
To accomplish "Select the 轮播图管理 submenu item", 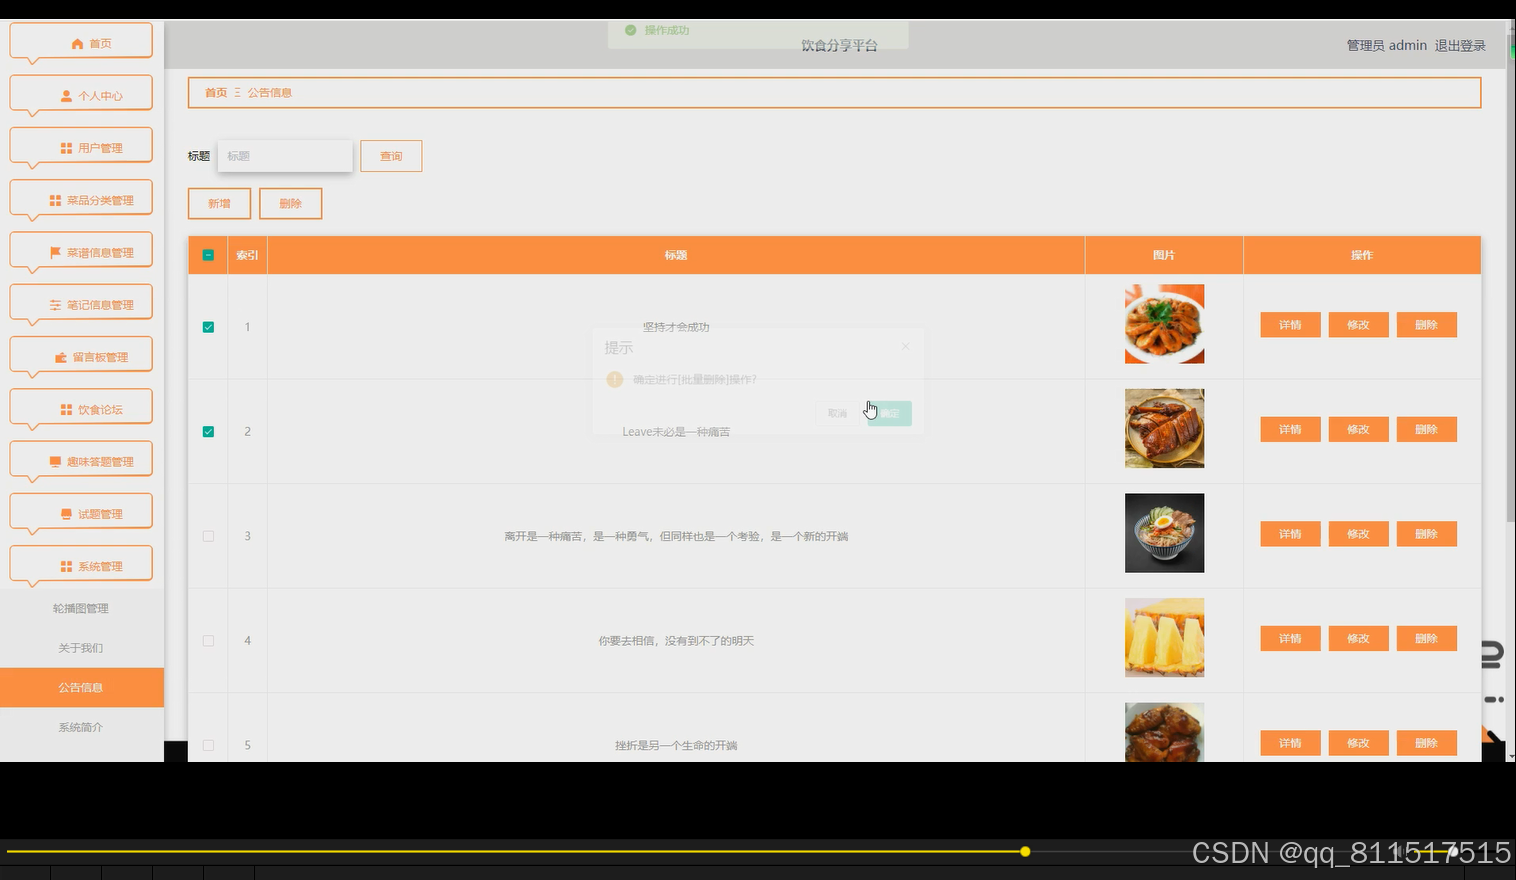I will tap(81, 608).
